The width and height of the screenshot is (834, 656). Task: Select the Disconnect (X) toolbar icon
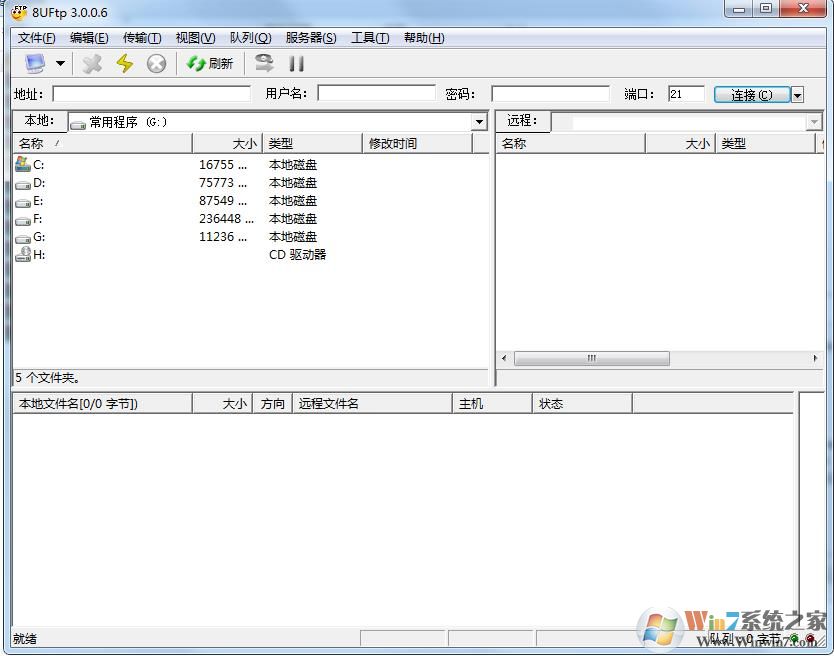pos(92,63)
